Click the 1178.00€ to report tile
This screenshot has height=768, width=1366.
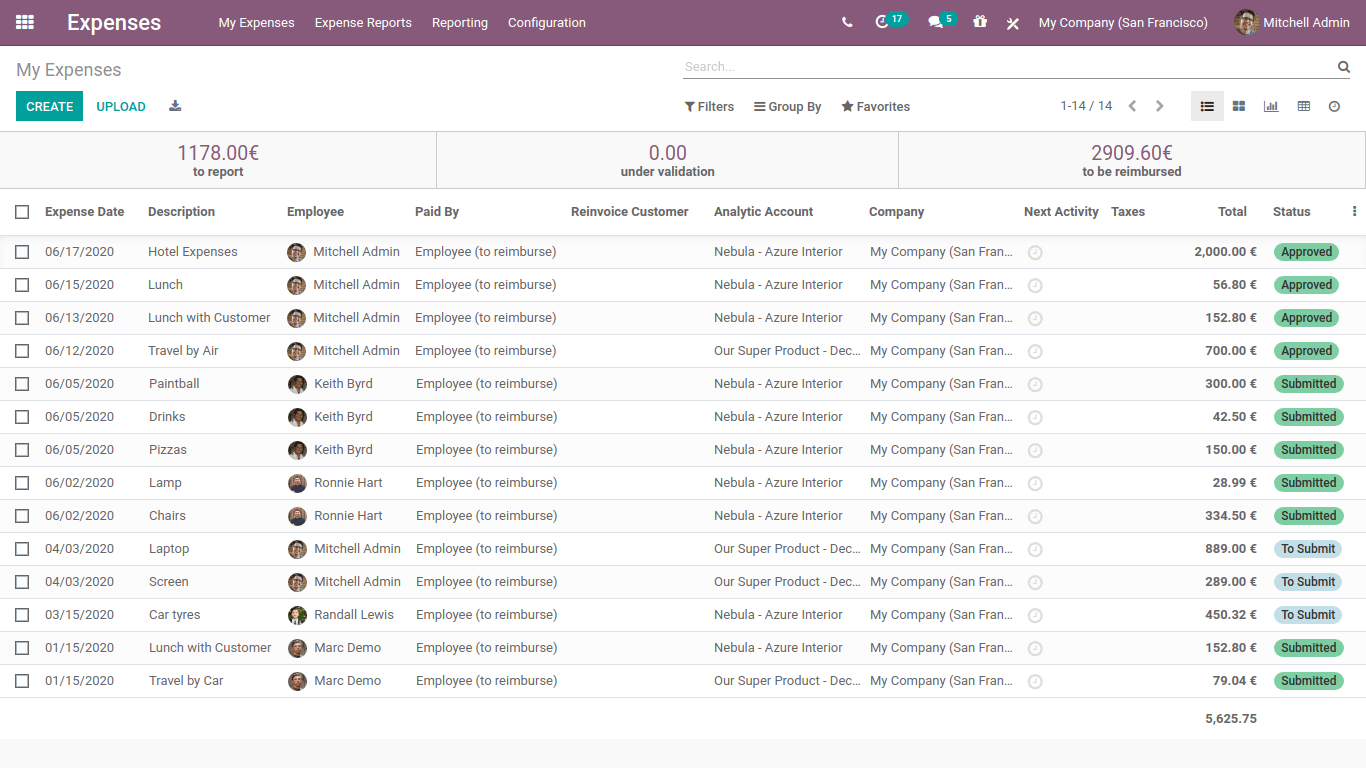[x=218, y=160]
